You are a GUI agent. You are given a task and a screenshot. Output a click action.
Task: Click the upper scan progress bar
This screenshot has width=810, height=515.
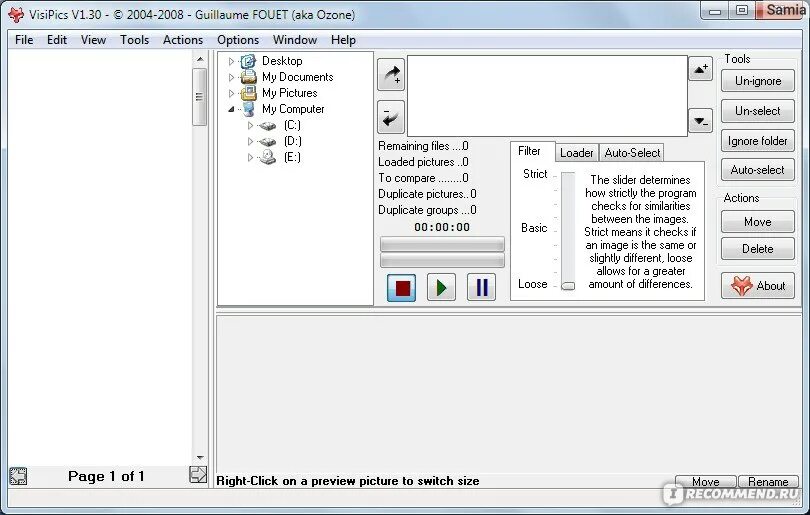click(x=442, y=244)
